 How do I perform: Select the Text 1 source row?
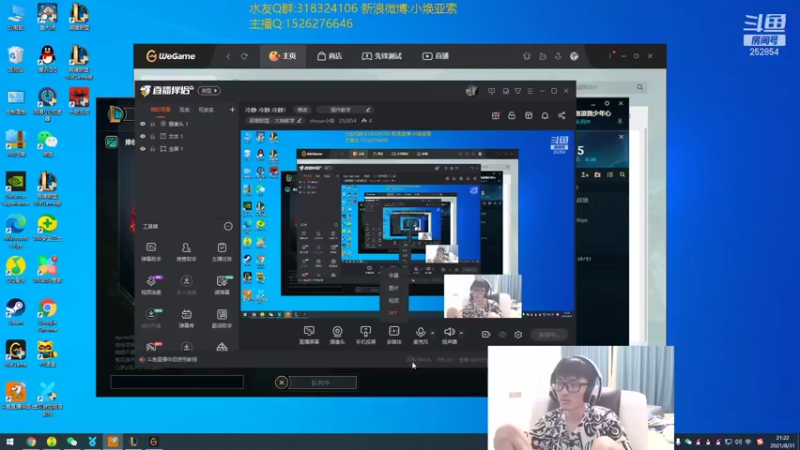188,136
